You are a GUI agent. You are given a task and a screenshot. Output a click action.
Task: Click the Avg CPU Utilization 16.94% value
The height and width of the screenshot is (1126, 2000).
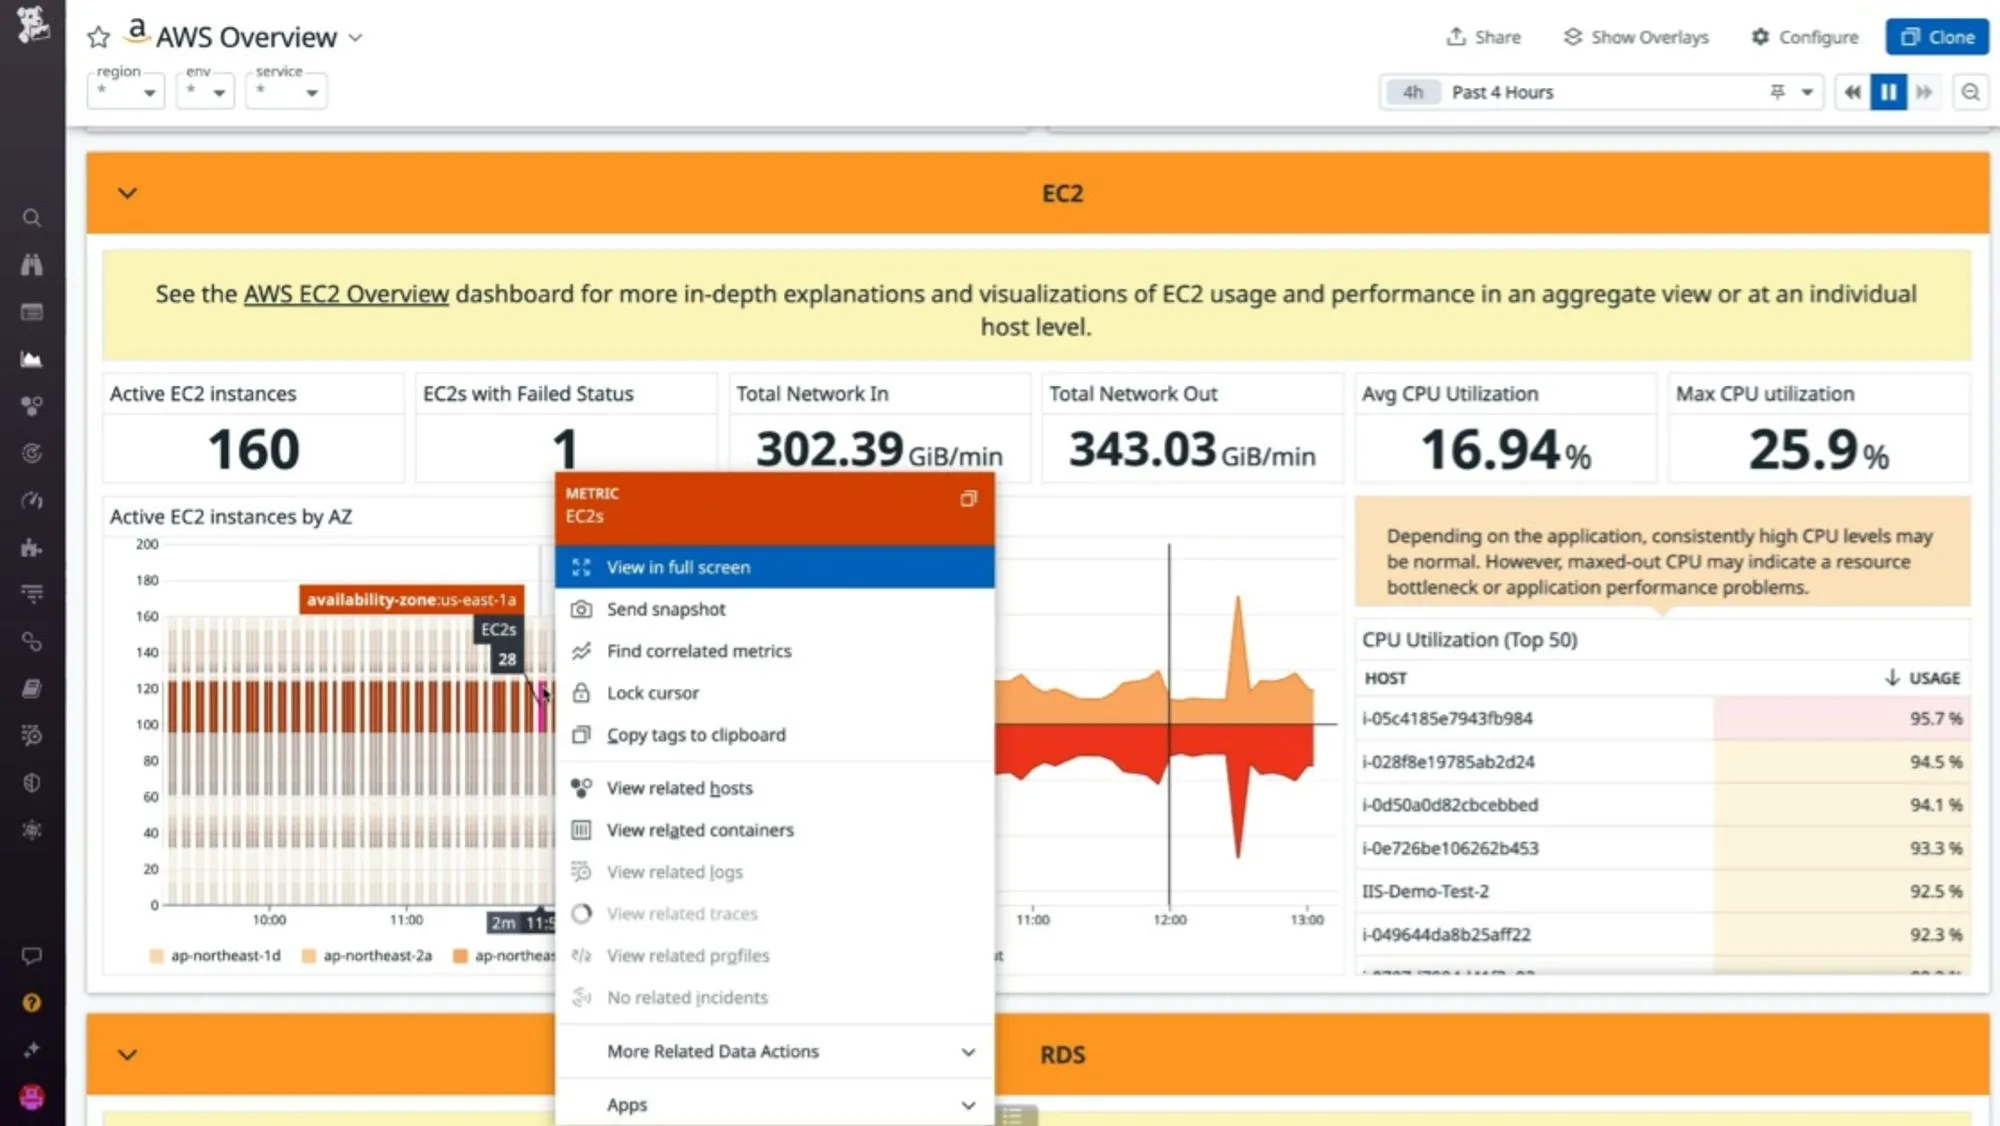click(1505, 450)
